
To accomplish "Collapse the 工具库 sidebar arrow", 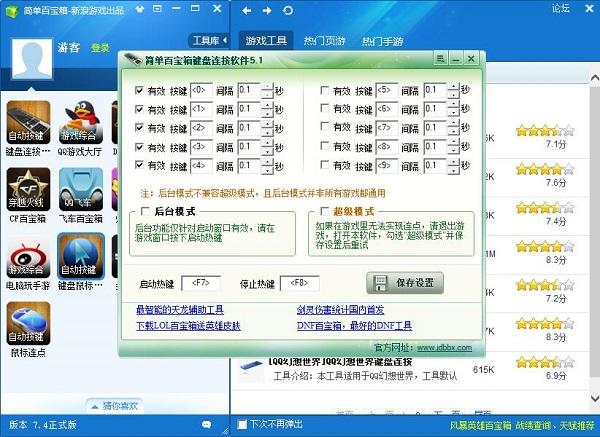I will tap(224, 41).
